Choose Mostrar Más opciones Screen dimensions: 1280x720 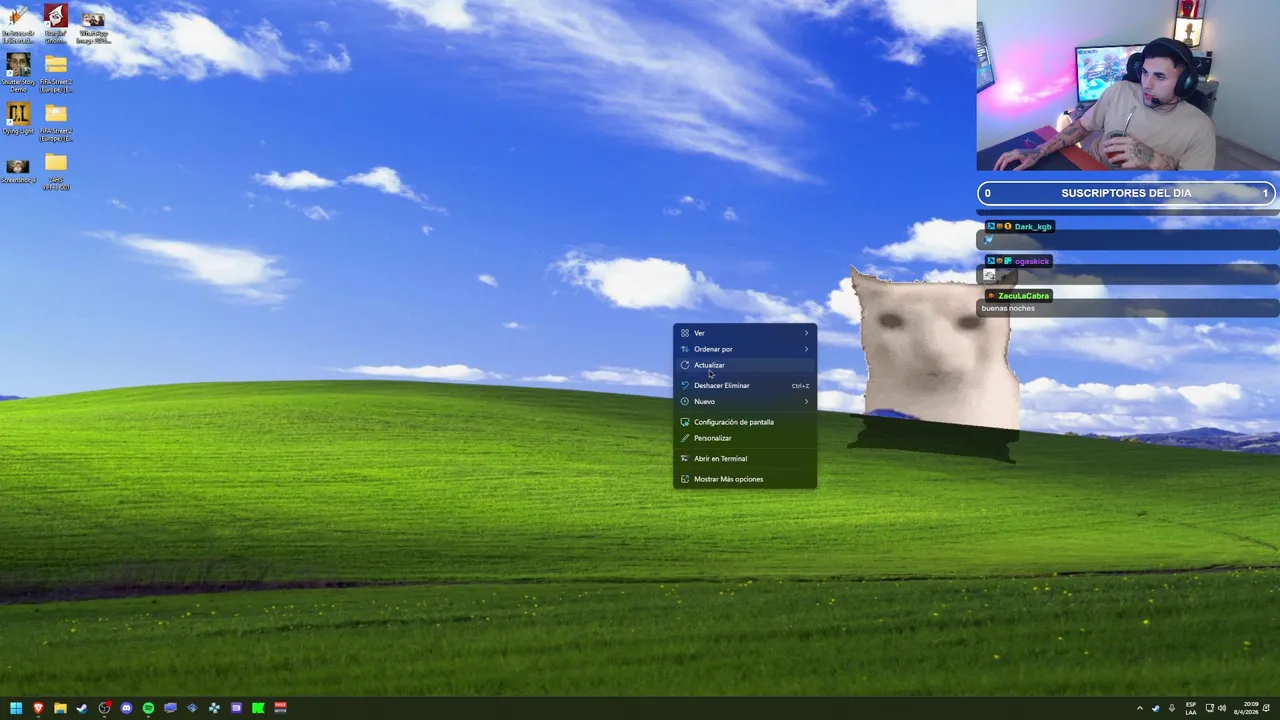(745, 479)
